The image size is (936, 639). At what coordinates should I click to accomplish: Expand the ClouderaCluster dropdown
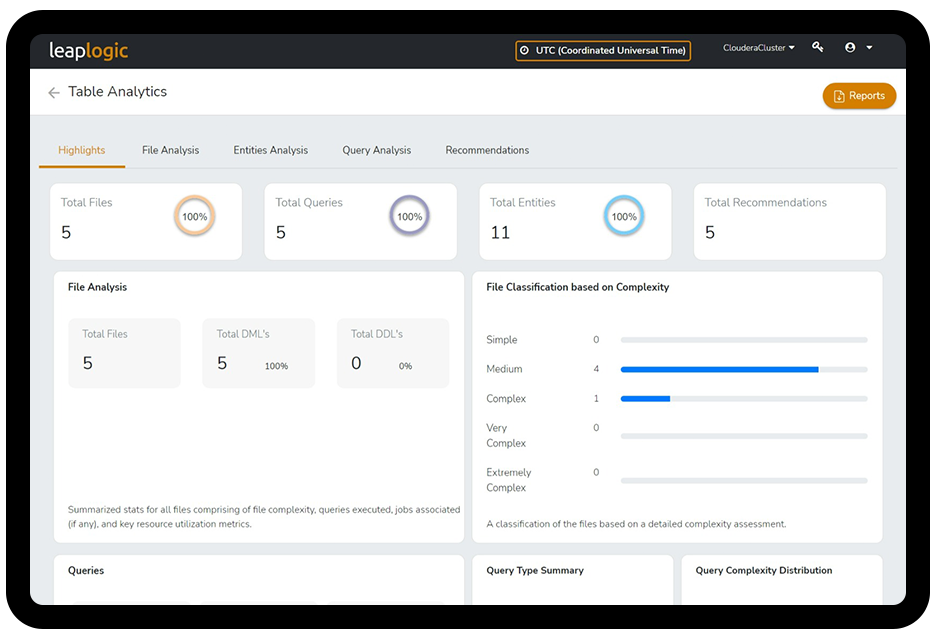(x=759, y=48)
